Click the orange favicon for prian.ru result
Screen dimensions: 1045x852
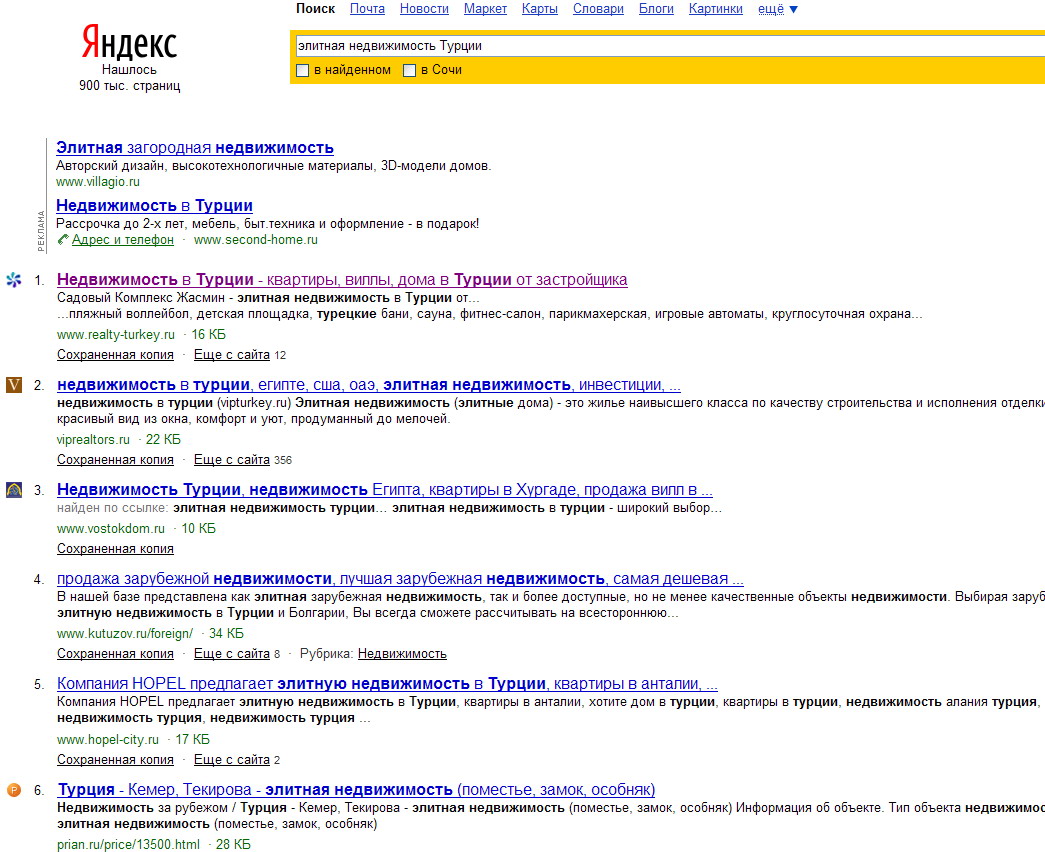(14, 790)
